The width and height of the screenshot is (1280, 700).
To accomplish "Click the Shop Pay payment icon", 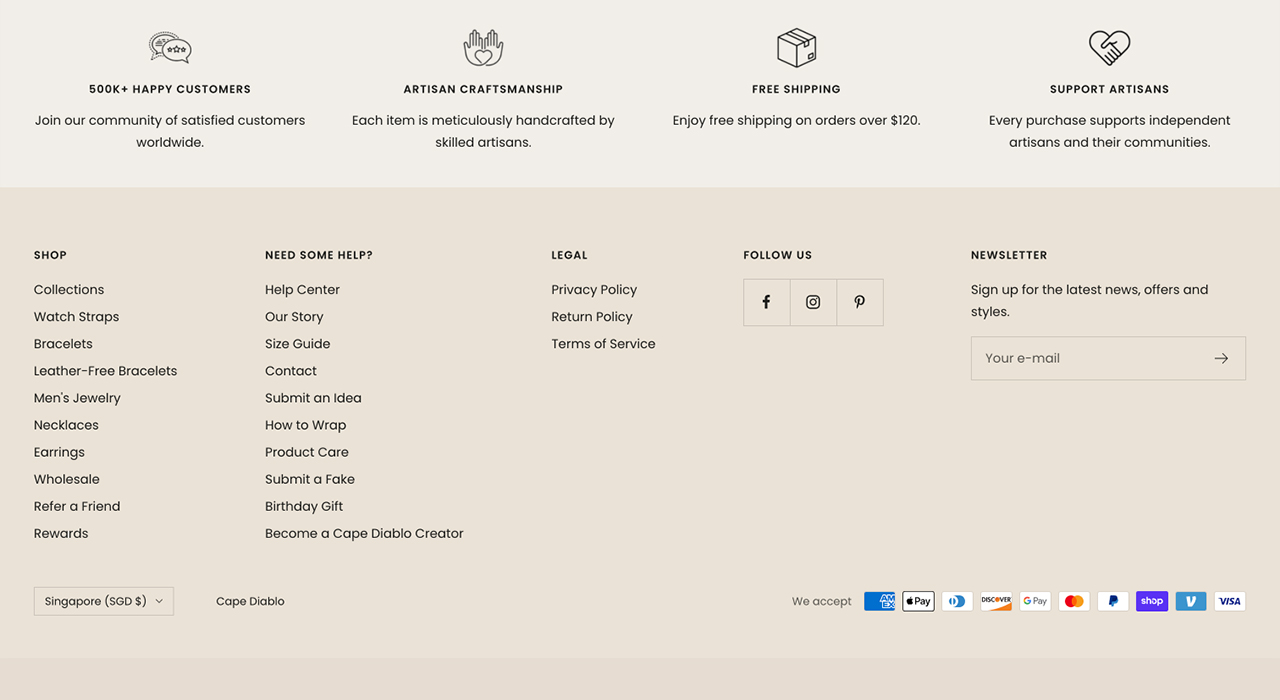I will (x=1152, y=601).
